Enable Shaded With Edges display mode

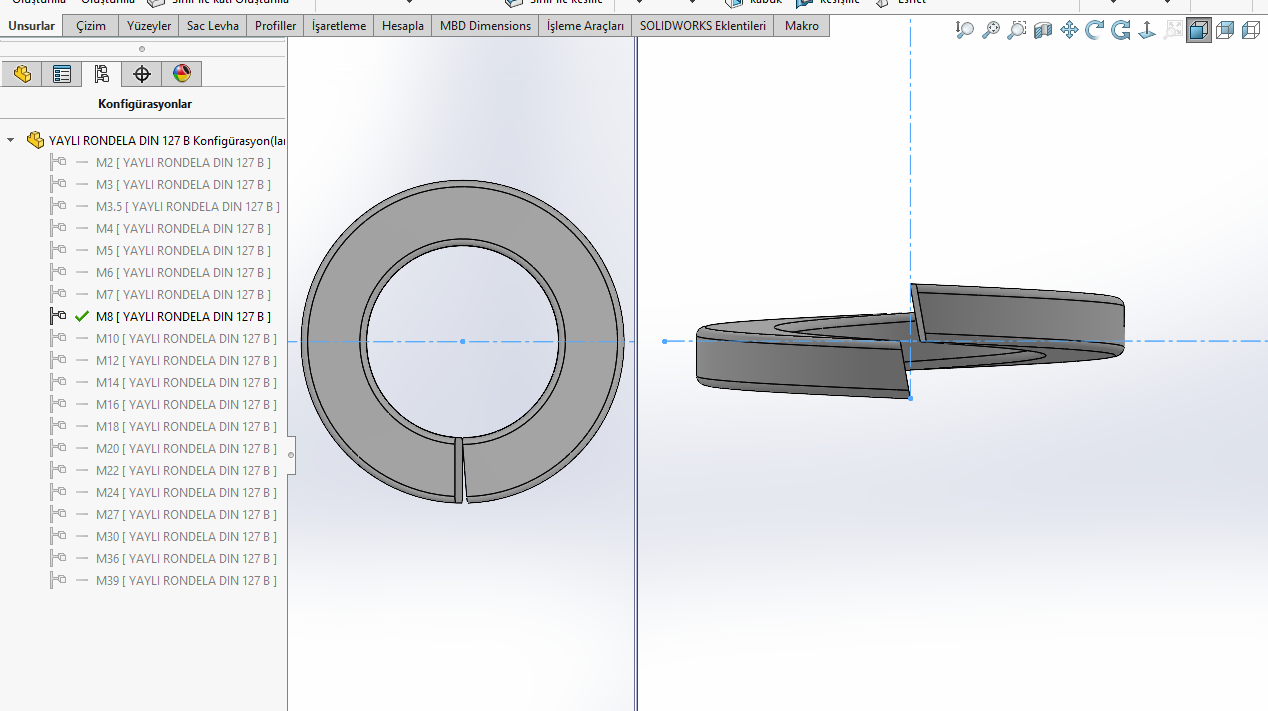coord(1198,30)
